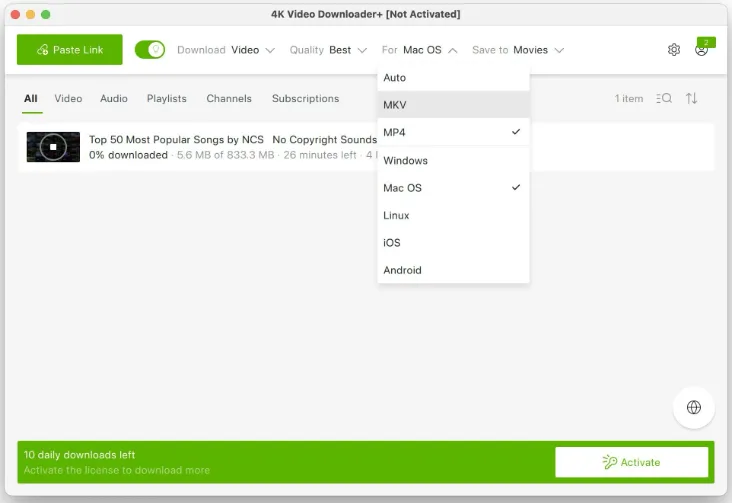Click the Paste Link button
732x503 pixels.
(70, 50)
